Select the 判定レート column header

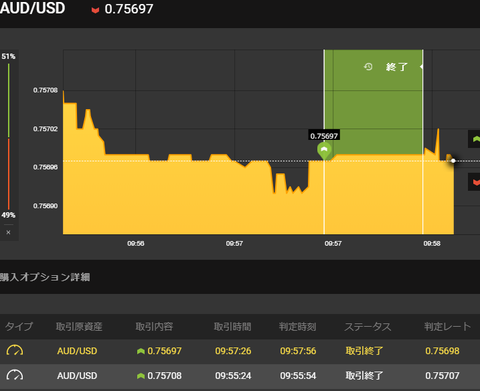447,326
